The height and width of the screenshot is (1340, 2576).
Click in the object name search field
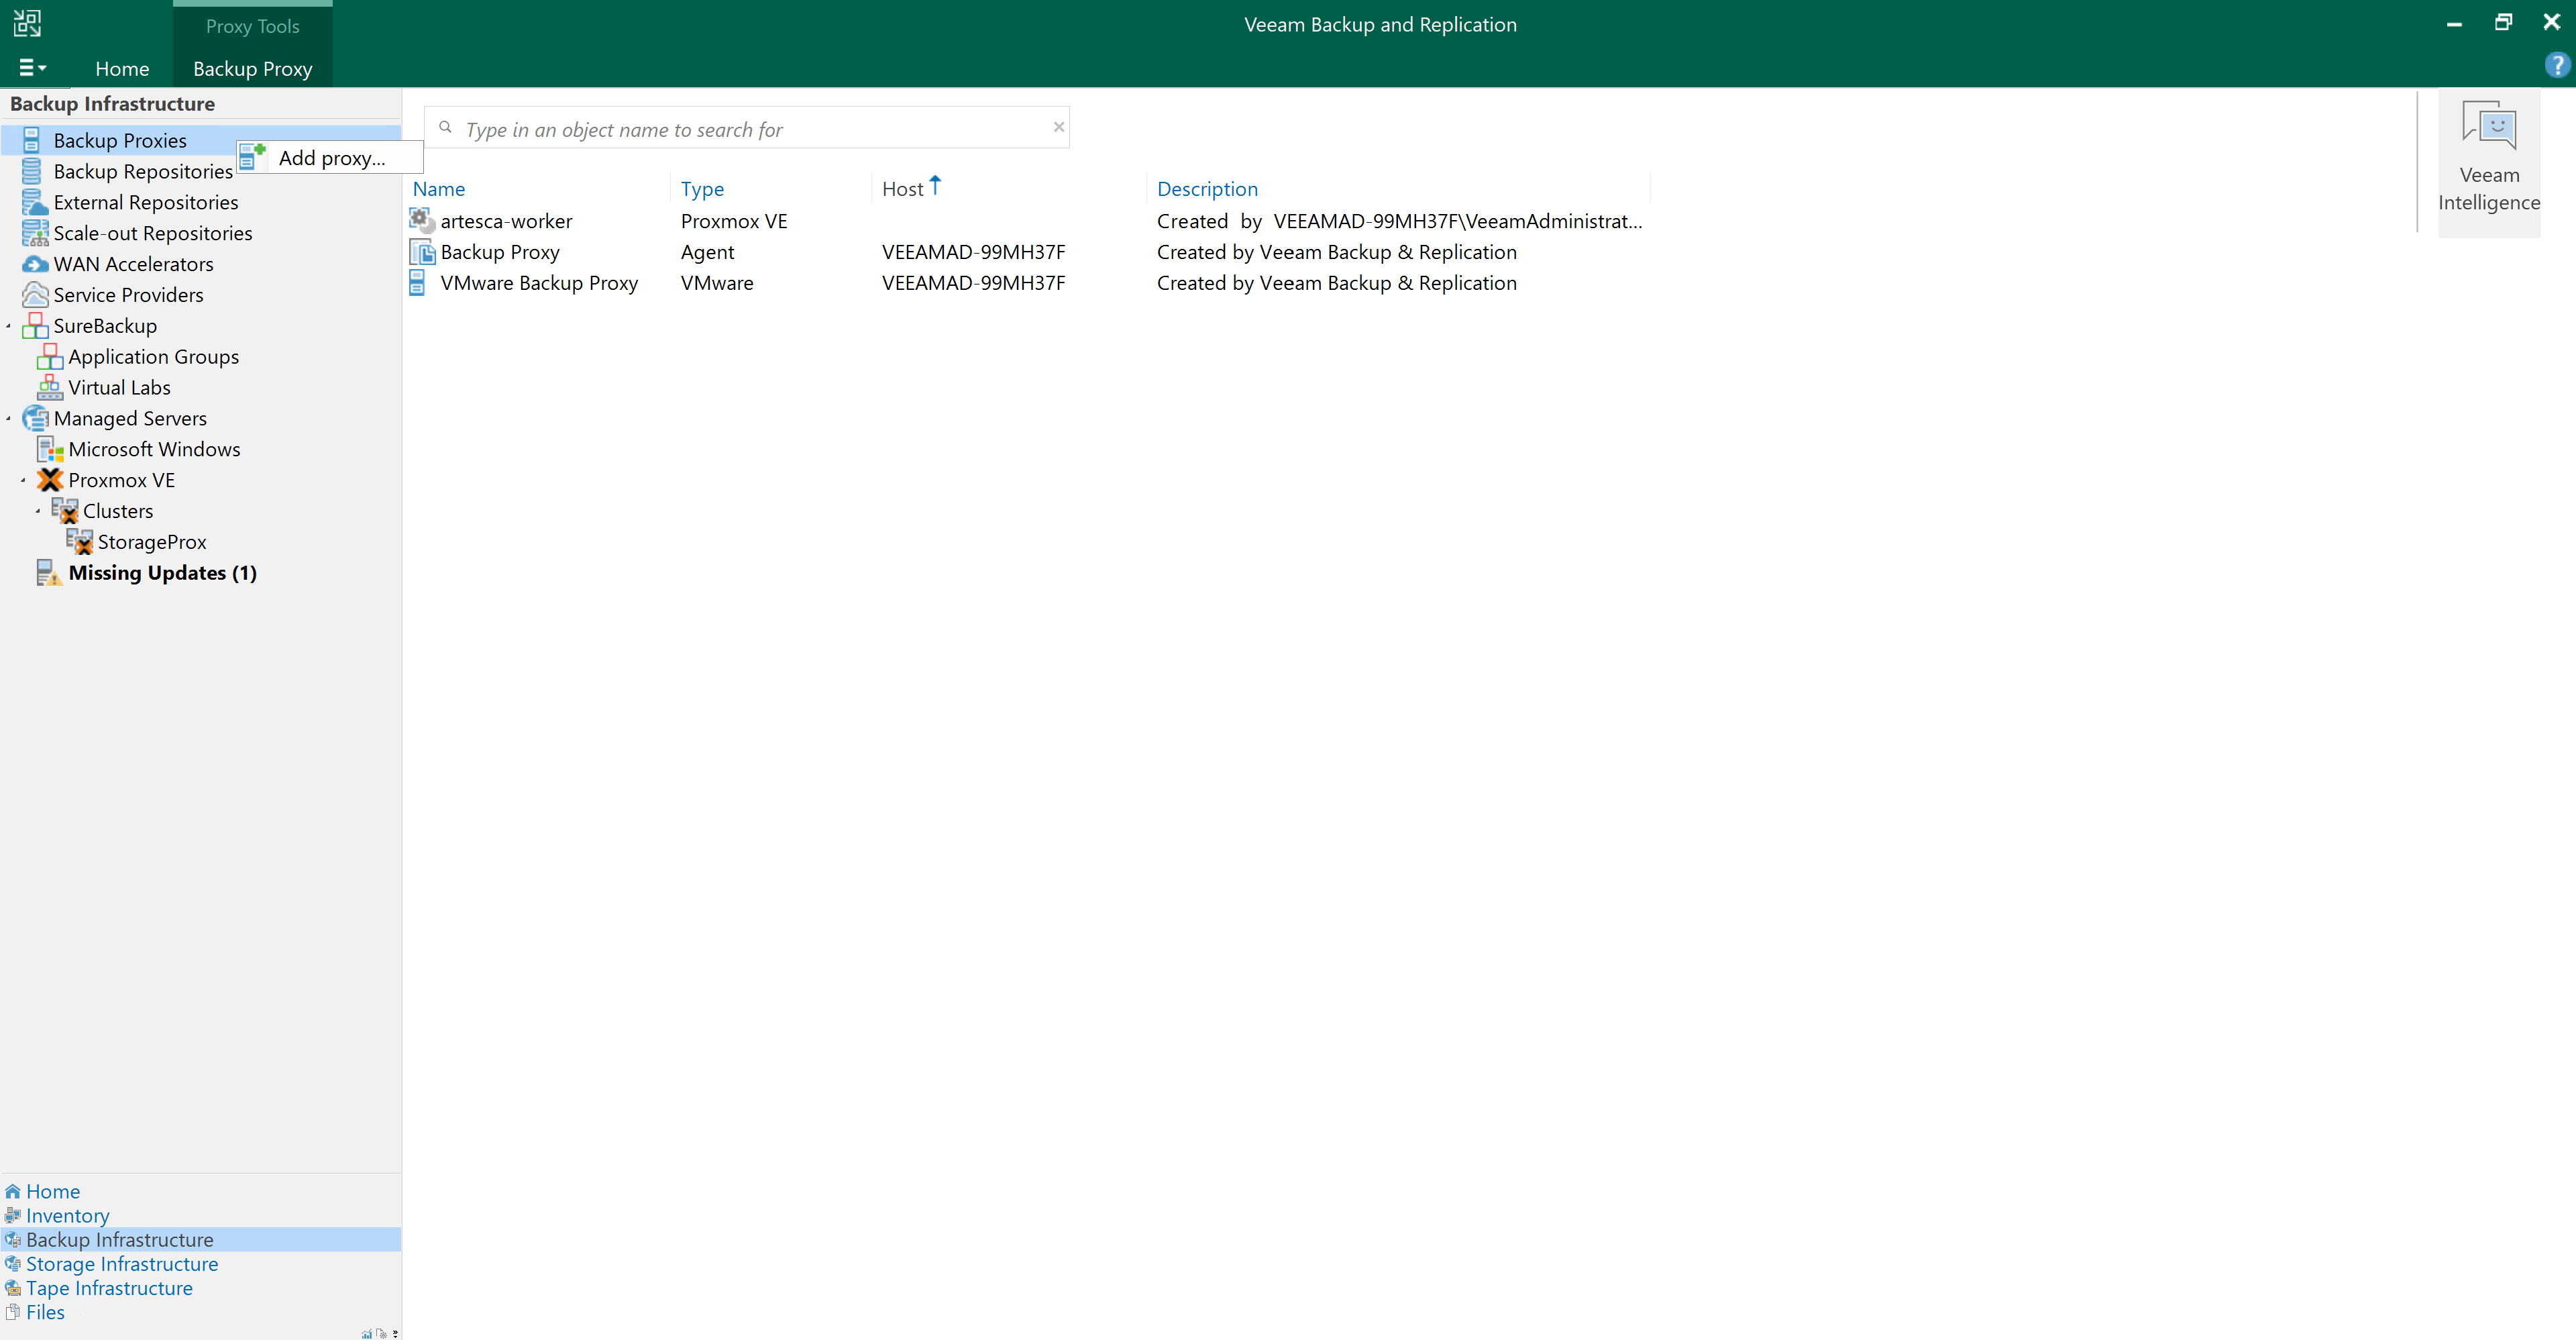(750, 129)
